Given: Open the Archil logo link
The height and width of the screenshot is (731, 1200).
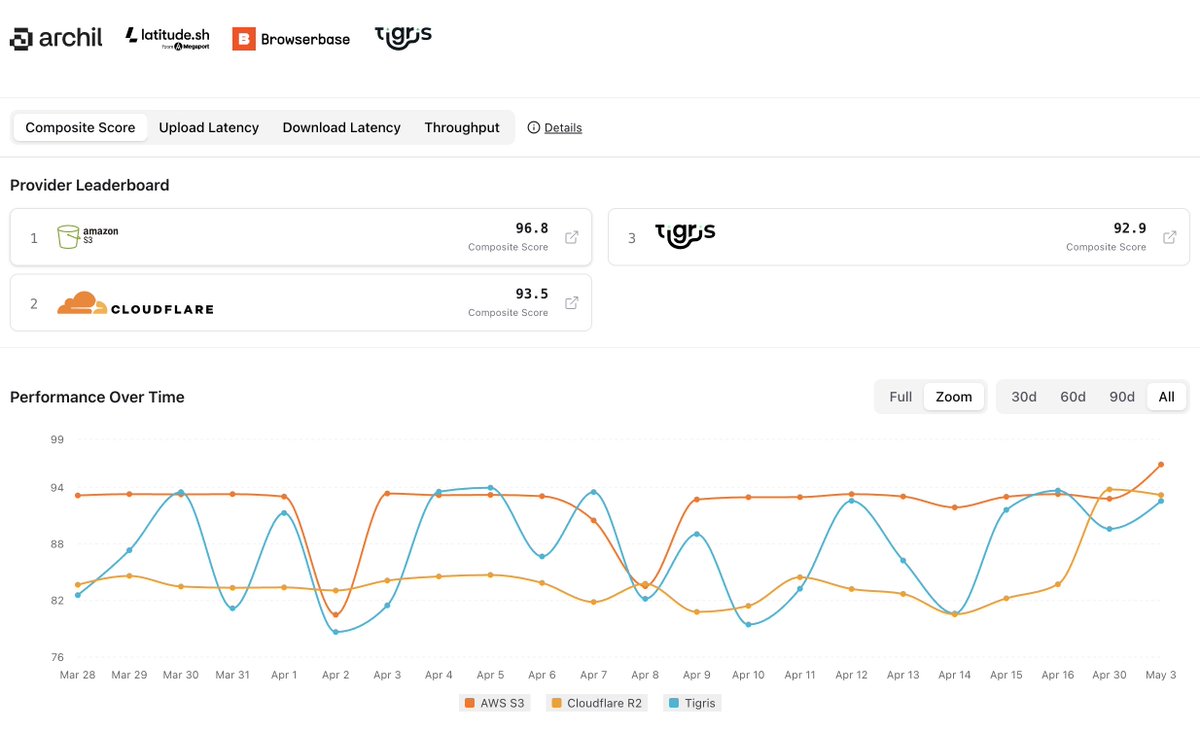Looking at the screenshot, I should coord(56,38).
